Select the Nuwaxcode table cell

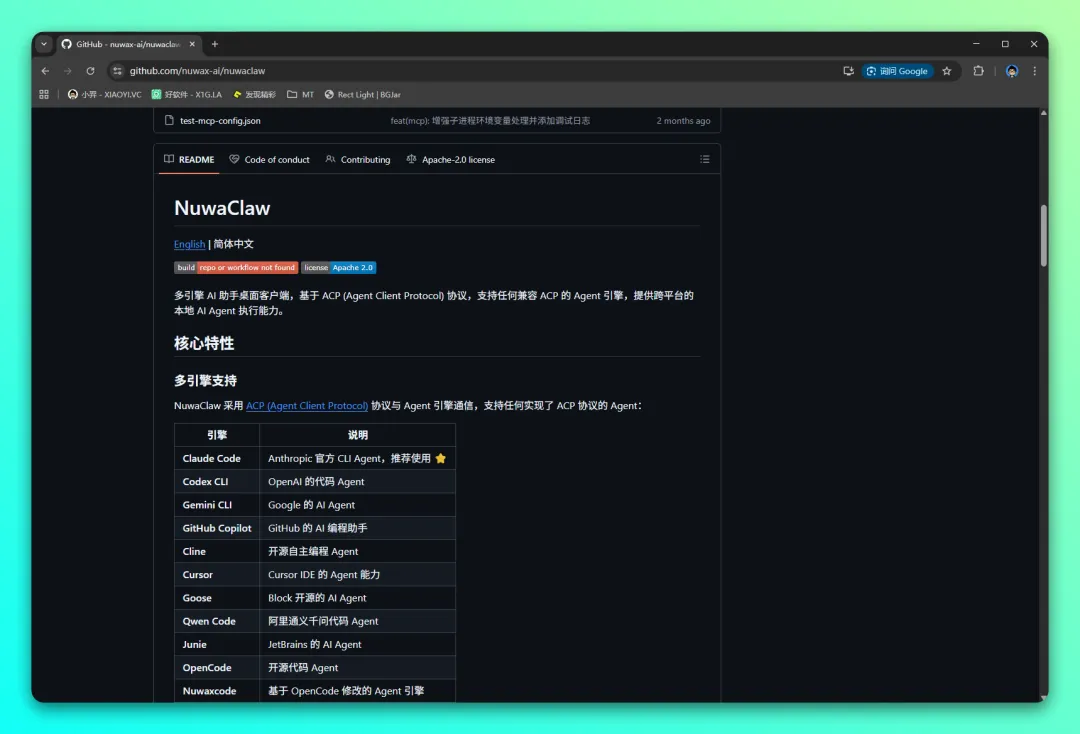click(x=216, y=691)
